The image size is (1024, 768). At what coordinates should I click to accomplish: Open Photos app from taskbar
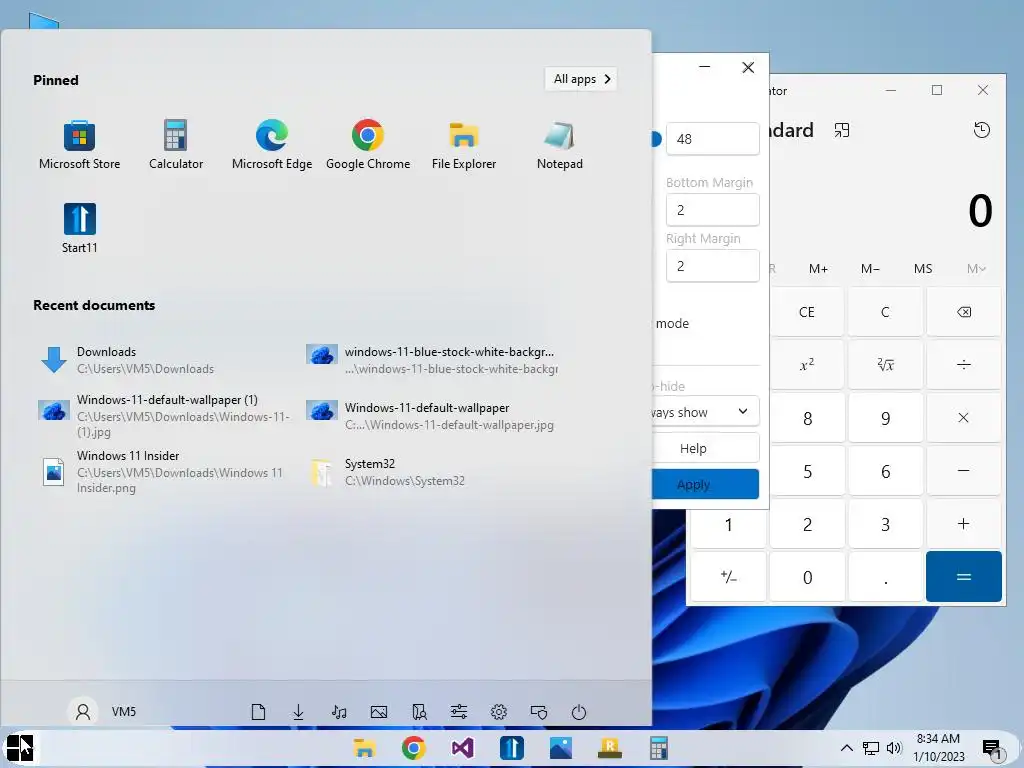click(560, 748)
